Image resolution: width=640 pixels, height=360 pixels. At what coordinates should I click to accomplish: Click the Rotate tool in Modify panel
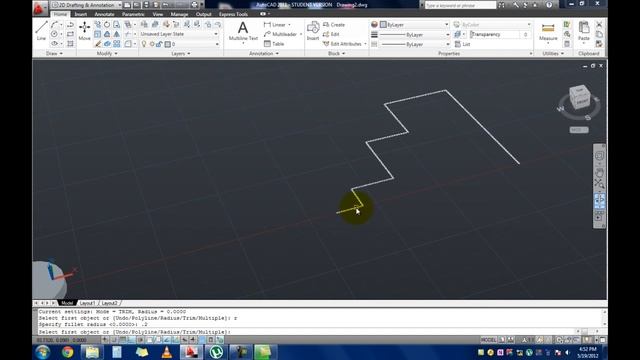pyautogui.click(x=107, y=25)
